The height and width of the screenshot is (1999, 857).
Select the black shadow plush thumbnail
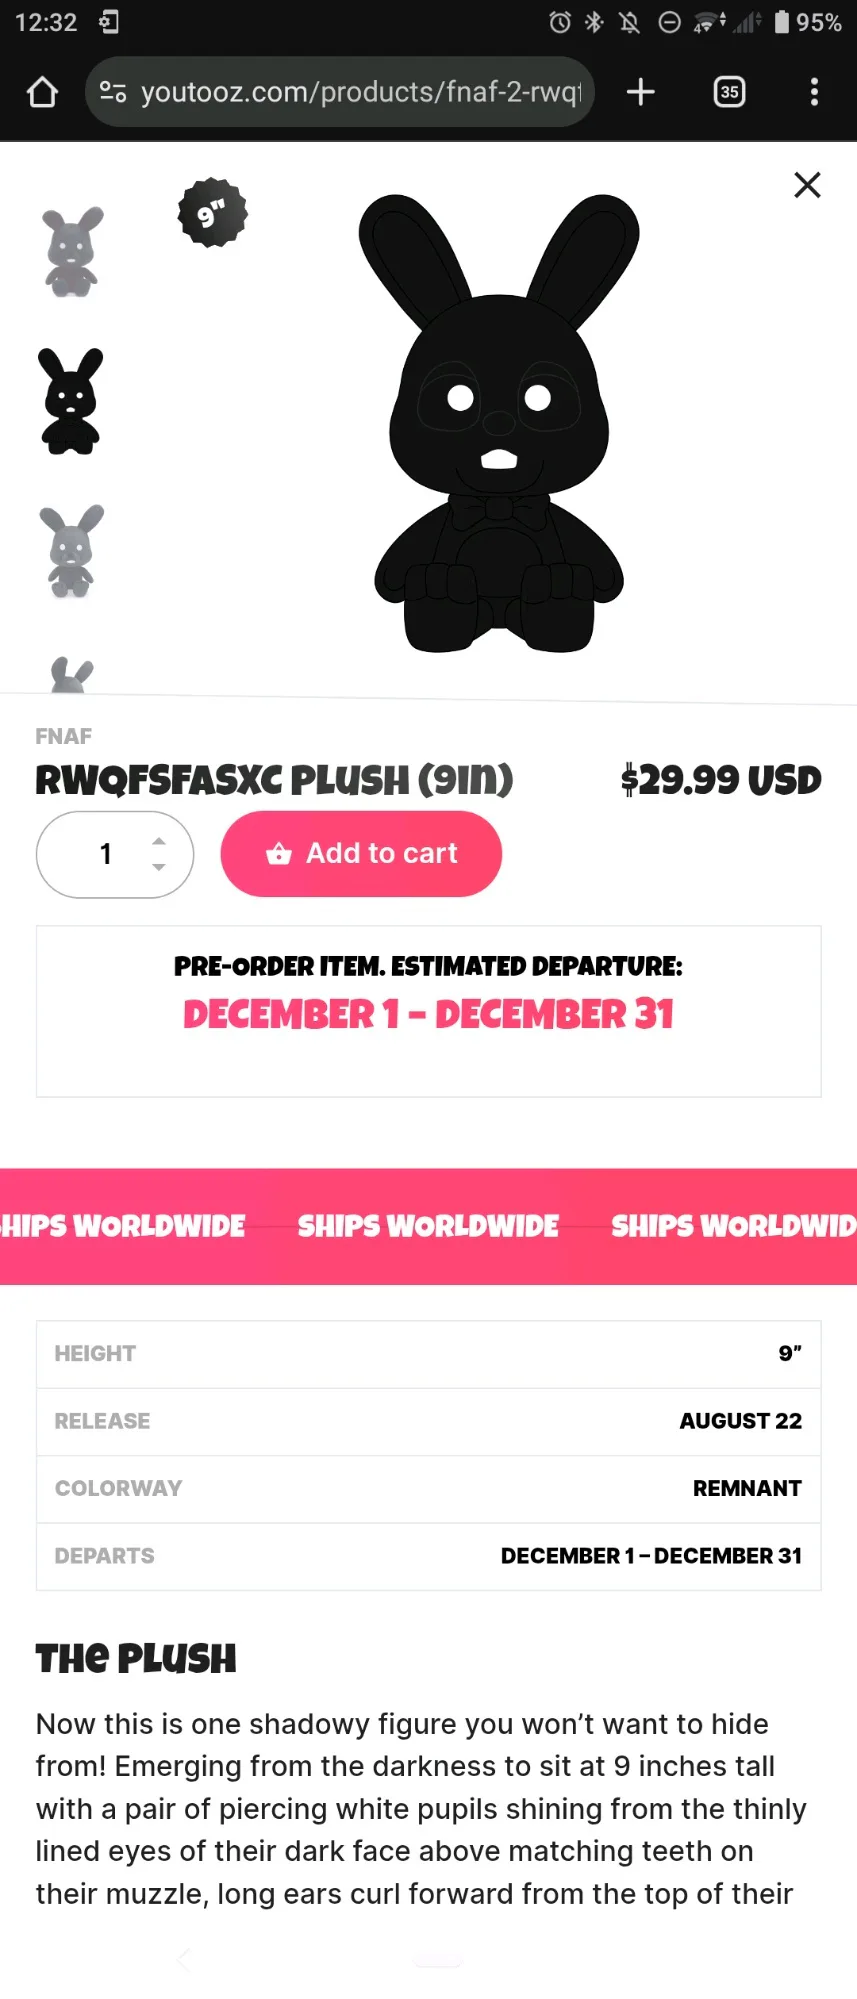point(70,401)
